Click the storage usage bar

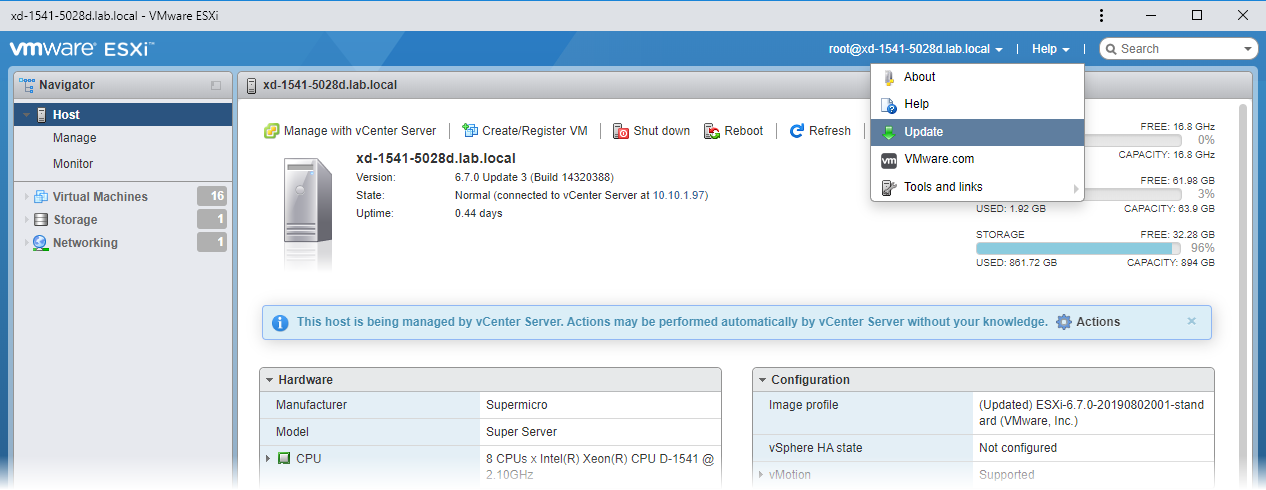[1079, 248]
